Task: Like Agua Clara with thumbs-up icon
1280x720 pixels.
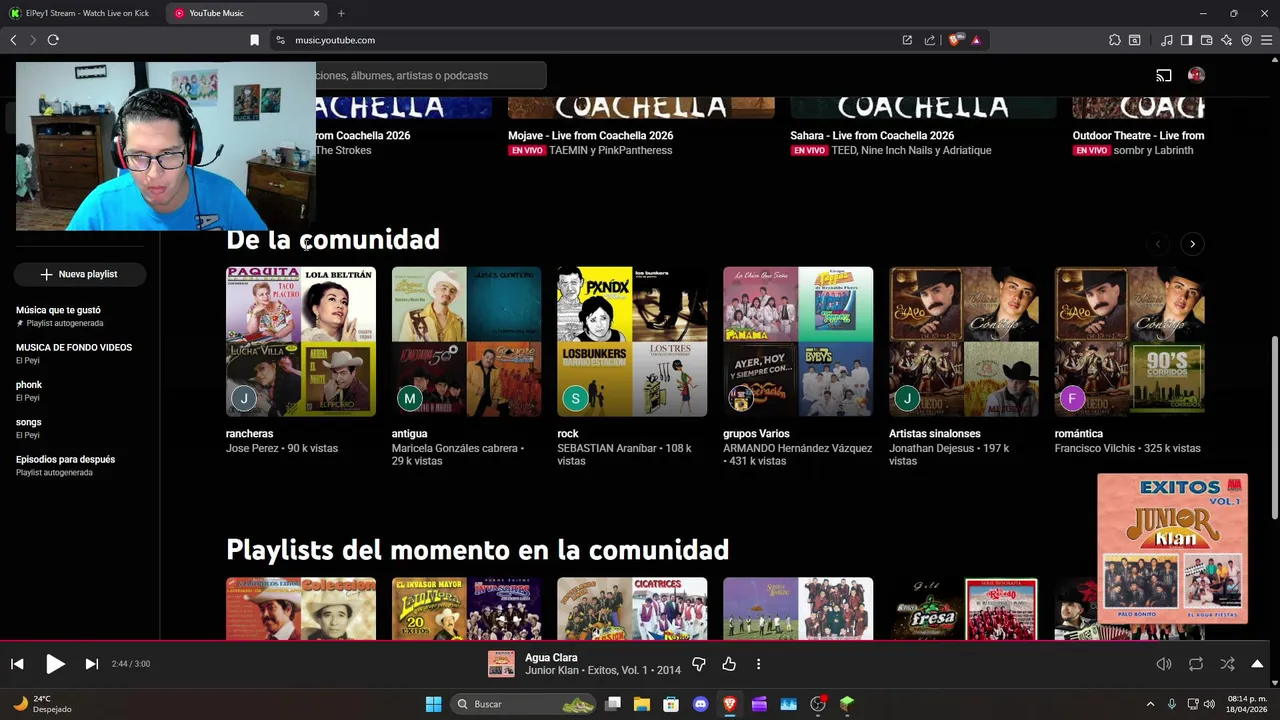Action: 729,664
